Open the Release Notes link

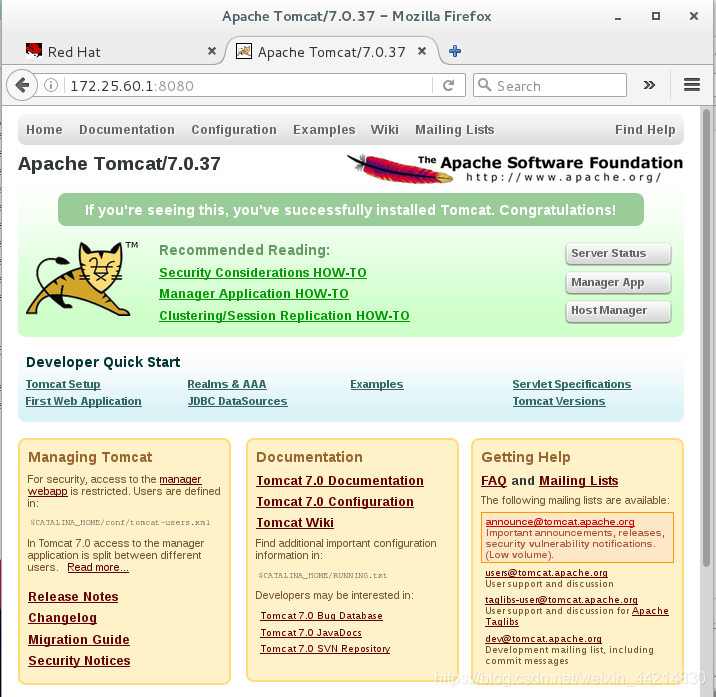pyautogui.click(x=73, y=597)
